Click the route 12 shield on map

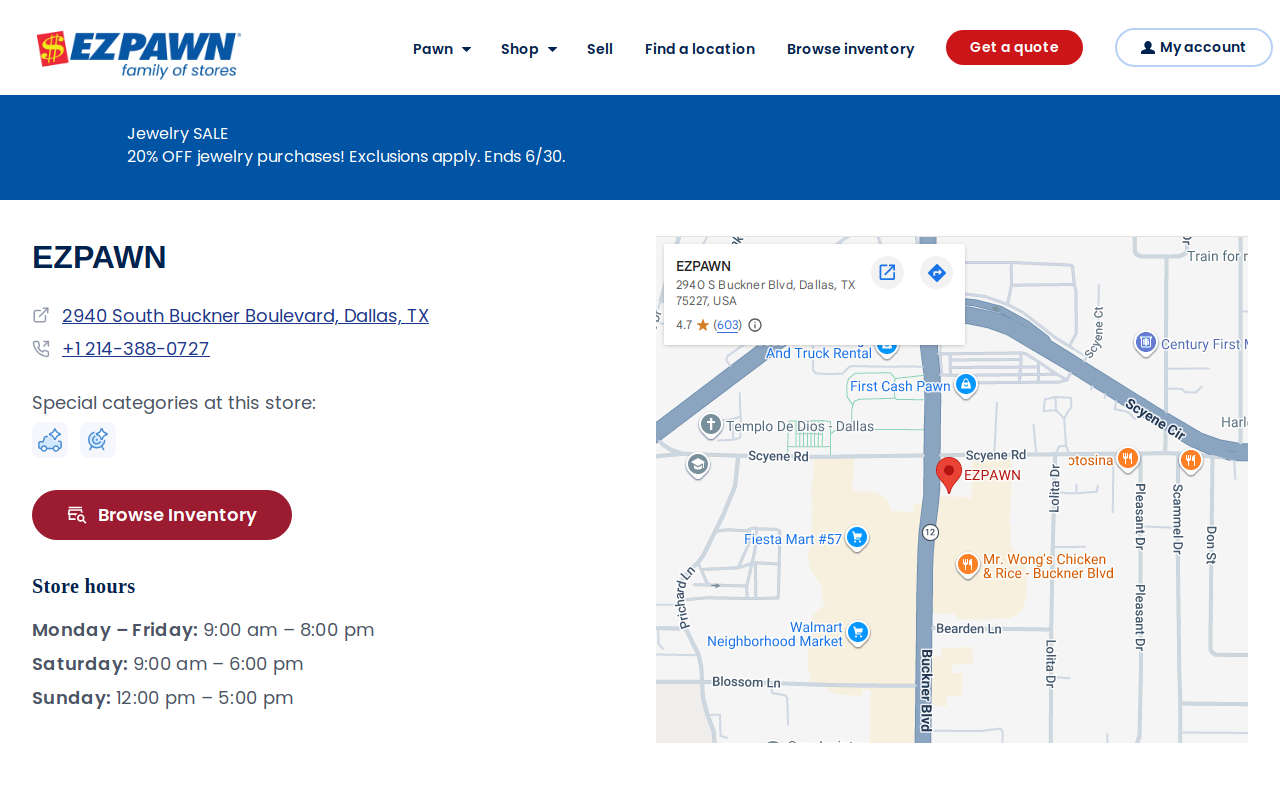tap(930, 531)
